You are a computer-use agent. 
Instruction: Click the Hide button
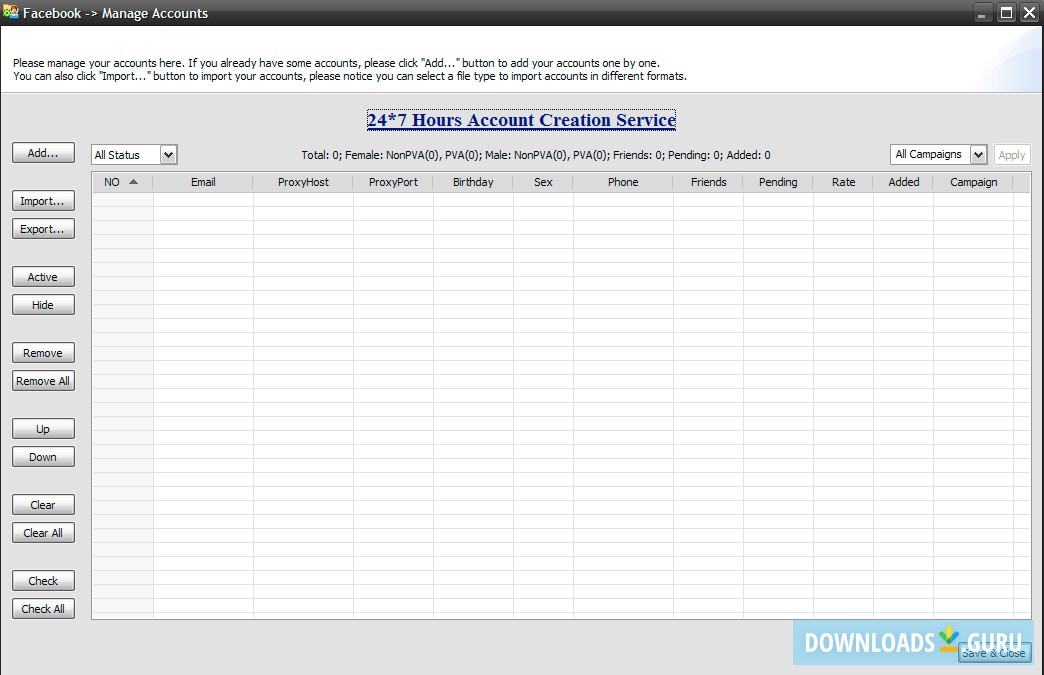pyautogui.click(x=43, y=305)
